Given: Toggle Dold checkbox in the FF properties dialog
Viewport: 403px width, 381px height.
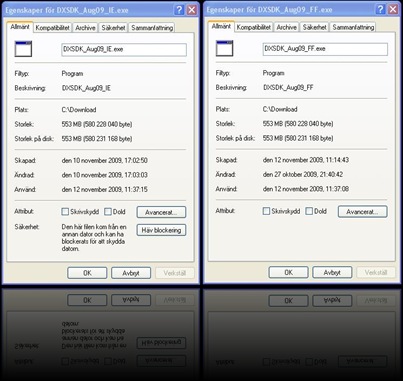Looking at the screenshot, I should tap(309, 211).
